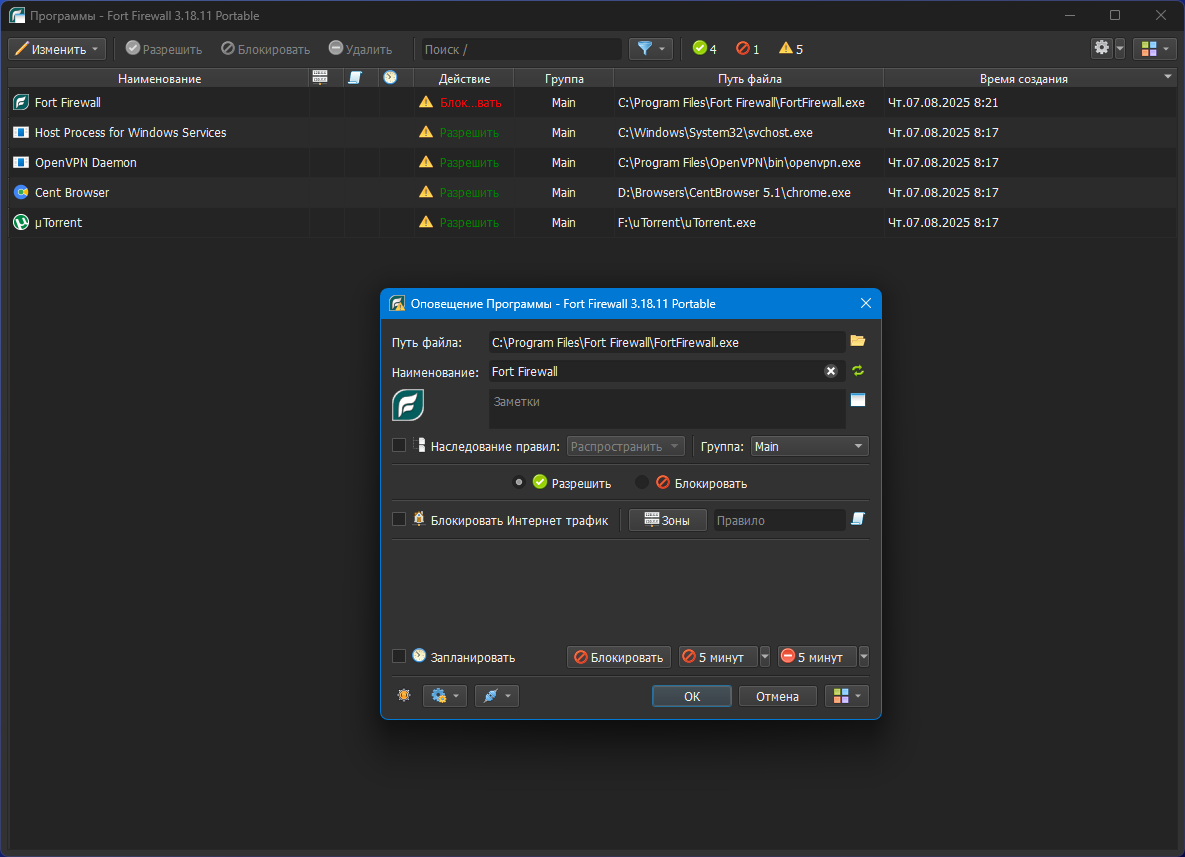Click the warning icon in the Fort Firewall row
Screen dimensions: 1185x857
(x=426, y=102)
